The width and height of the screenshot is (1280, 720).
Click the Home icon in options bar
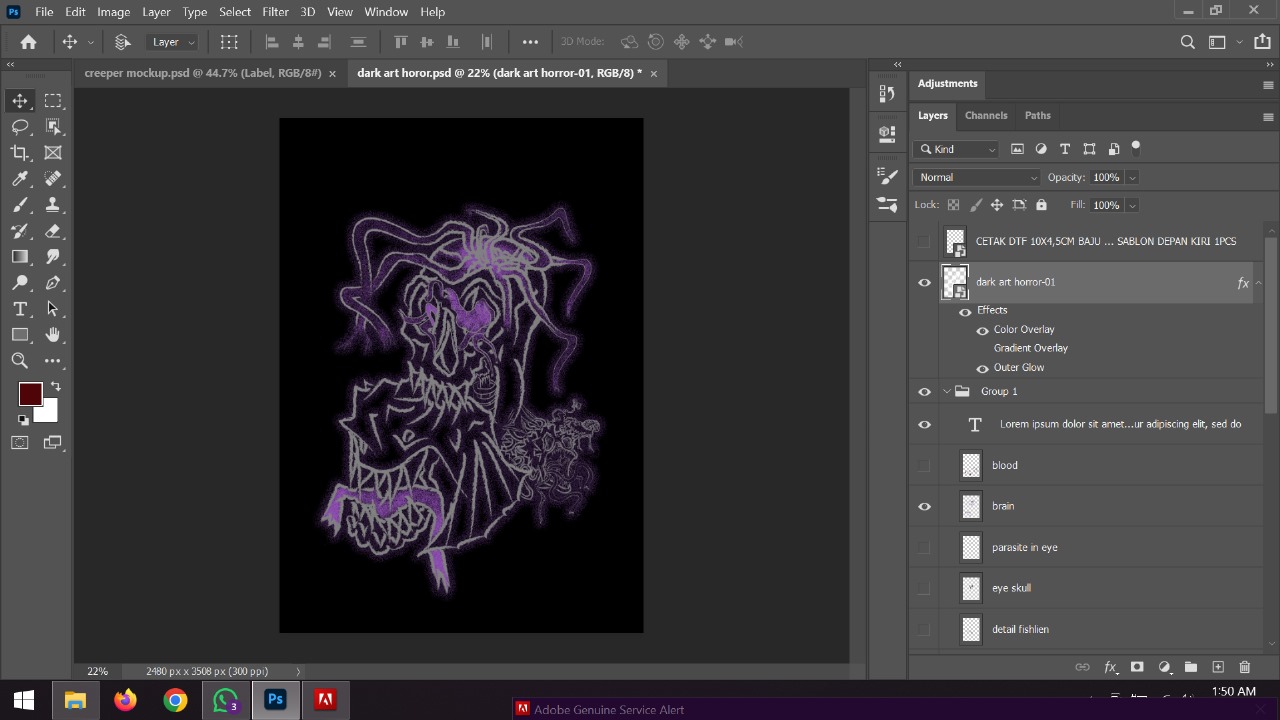coord(28,42)
